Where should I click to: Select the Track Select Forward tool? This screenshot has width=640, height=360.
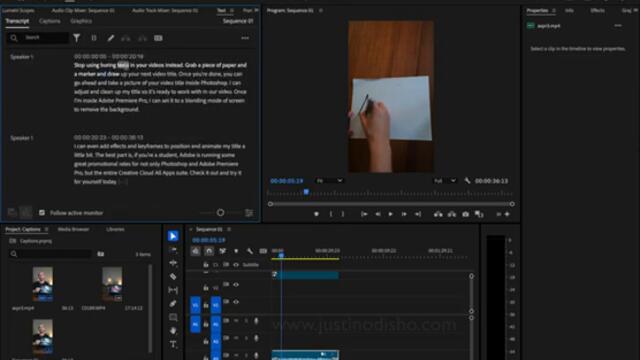pos(173,249)
